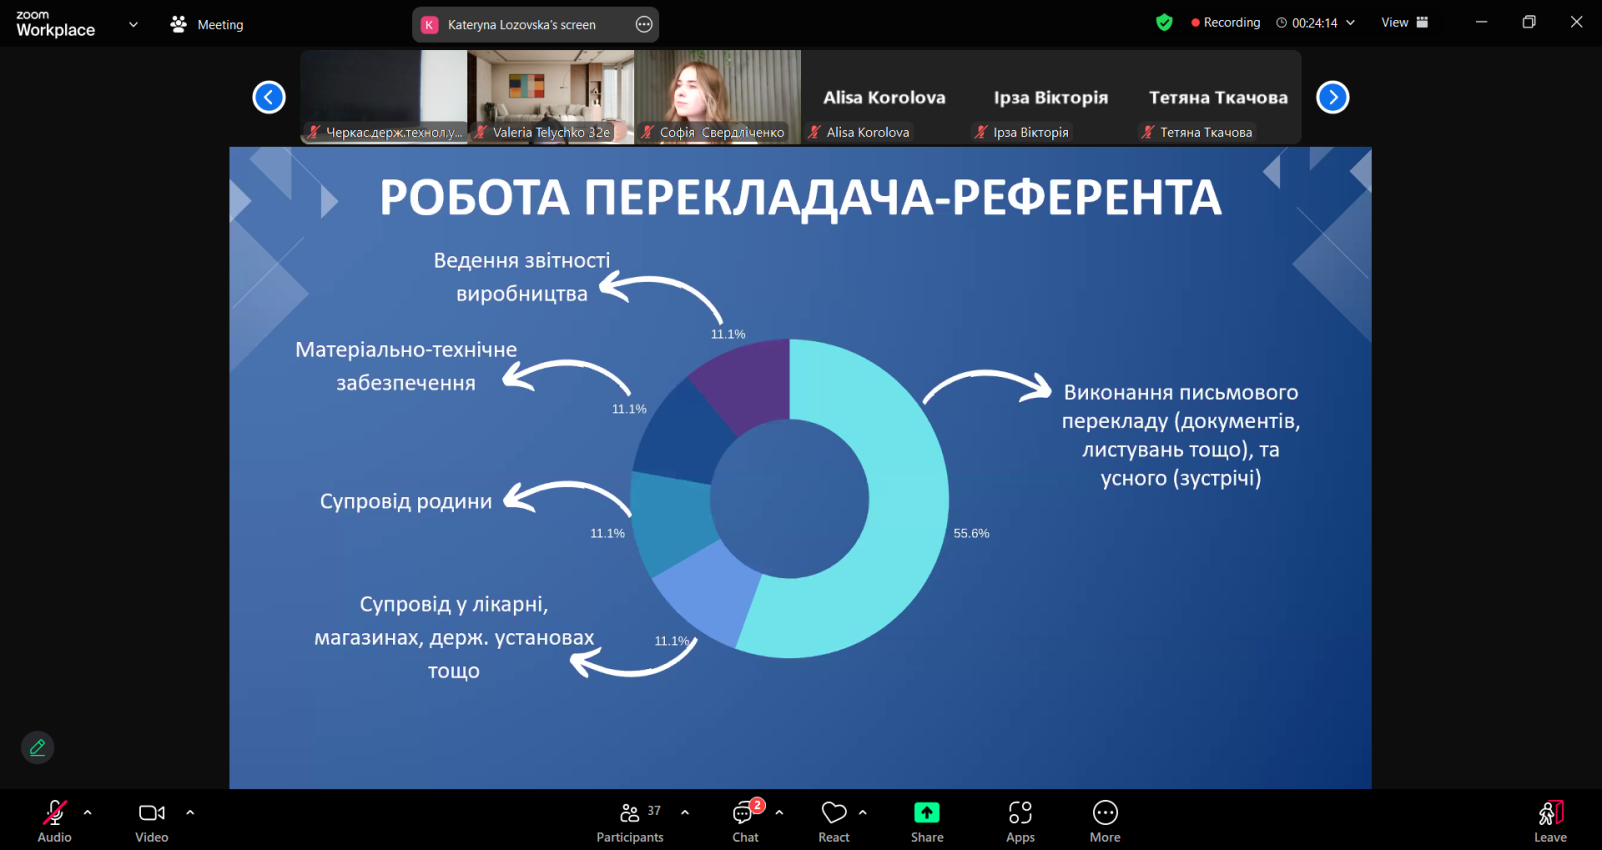The image size is (1602, 850).
Task: Expand video settings chevron
Action: click(x=190, y=812)
